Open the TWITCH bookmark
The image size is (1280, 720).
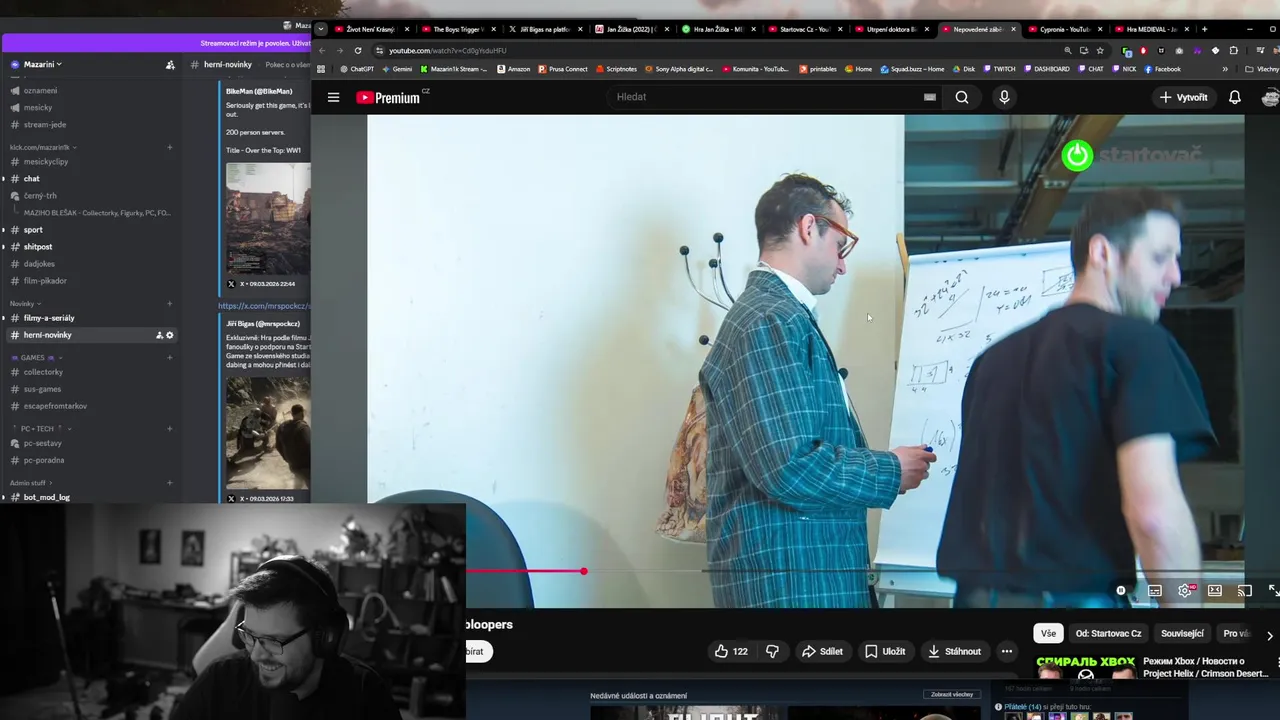pos(999,69)
